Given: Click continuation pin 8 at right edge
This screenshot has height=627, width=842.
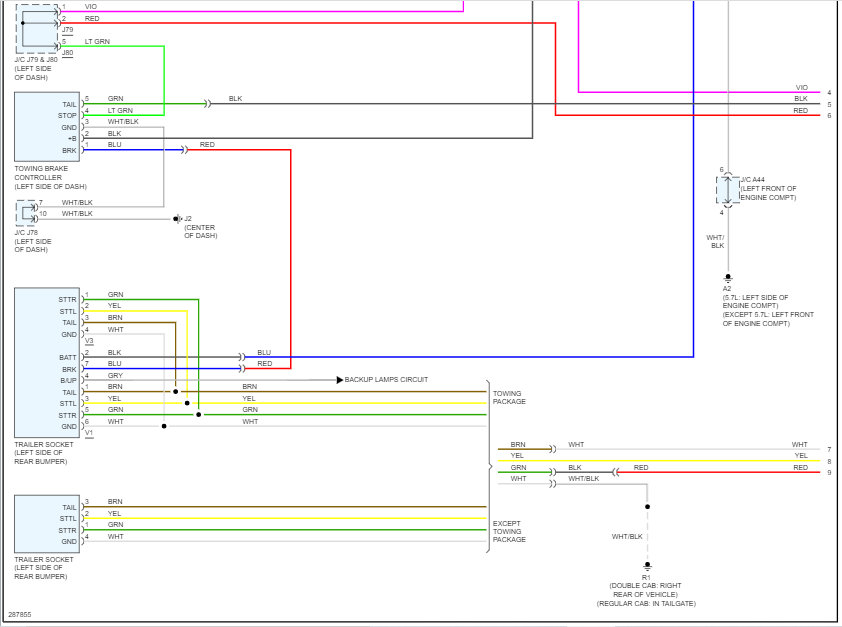Looking at the screenshot, I should tap(829, 461).
